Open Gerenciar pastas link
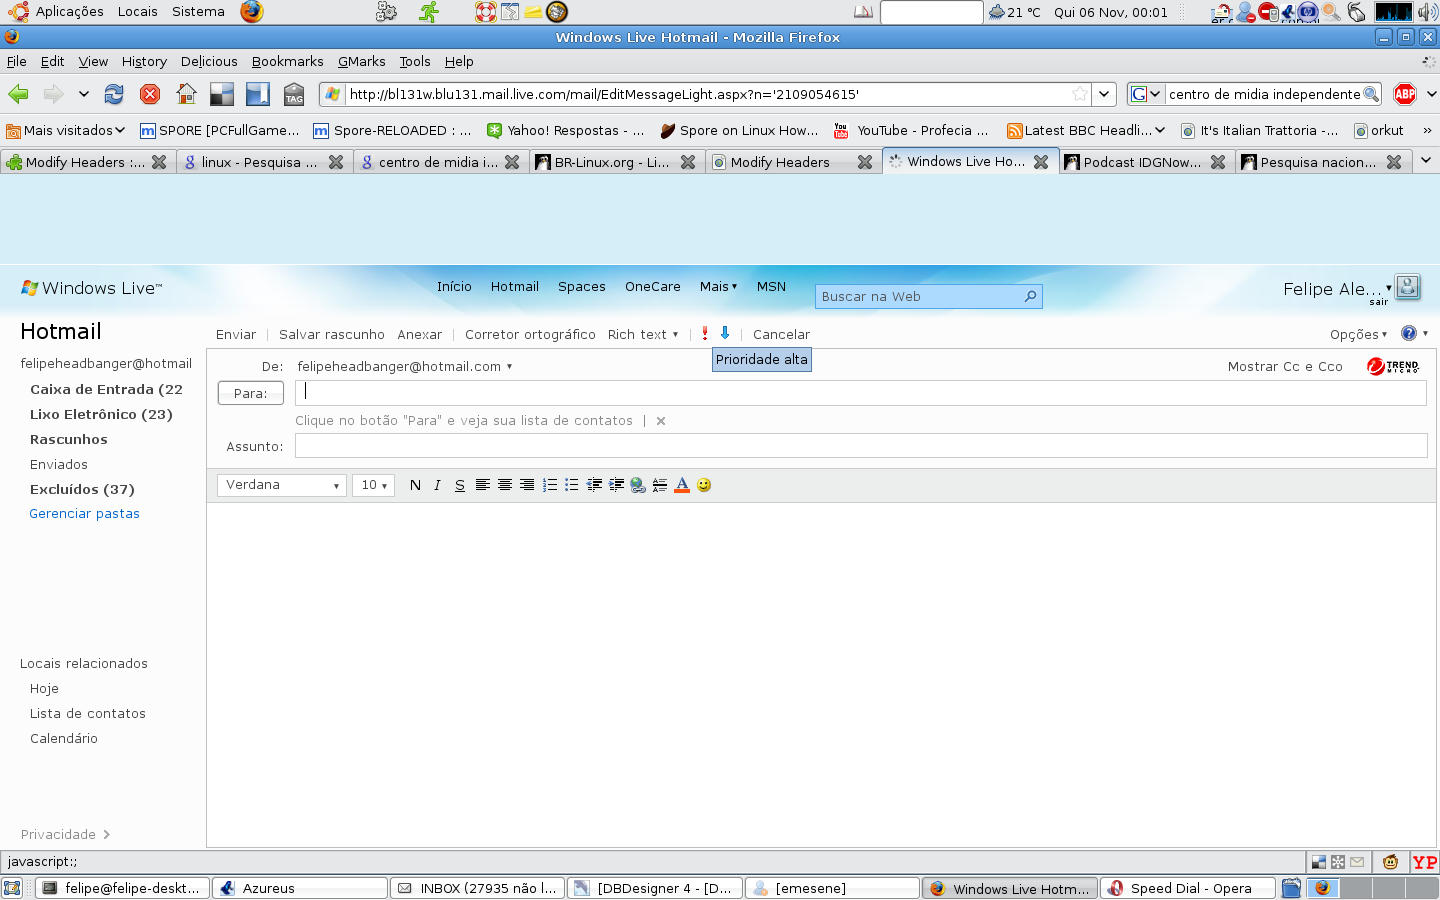This screenshot has height=900, width=1440. pos(84,513)
